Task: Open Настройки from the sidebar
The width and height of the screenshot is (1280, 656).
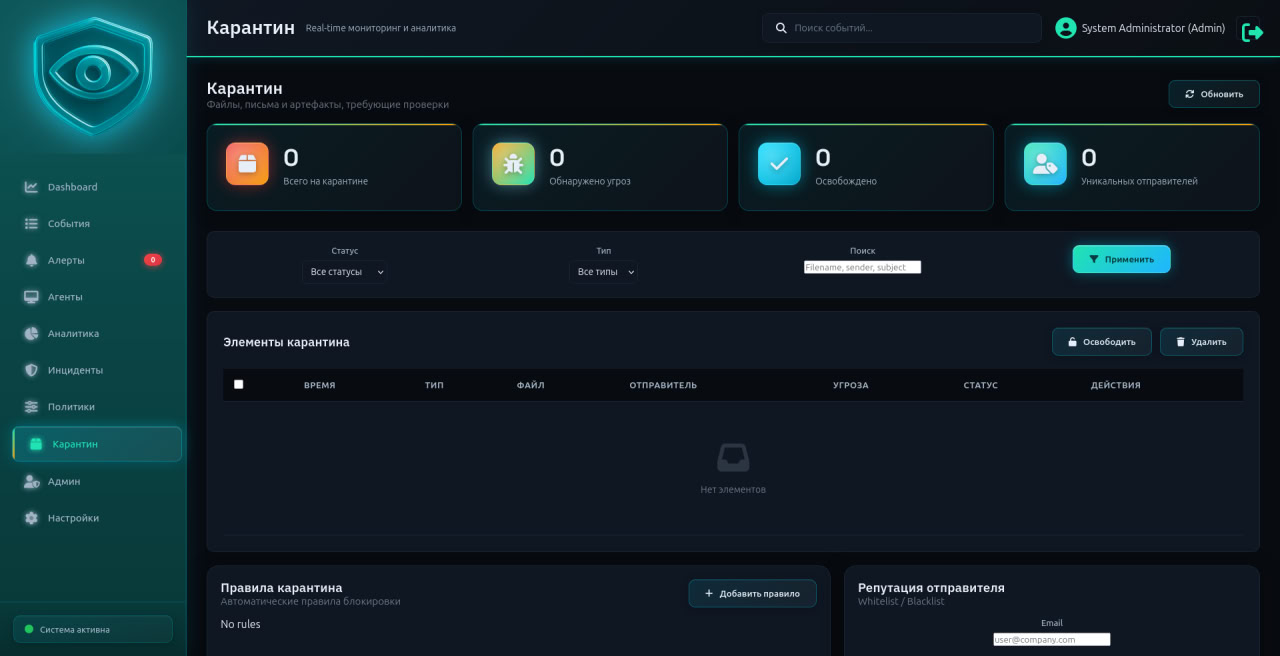Action: tap(97, 518)
